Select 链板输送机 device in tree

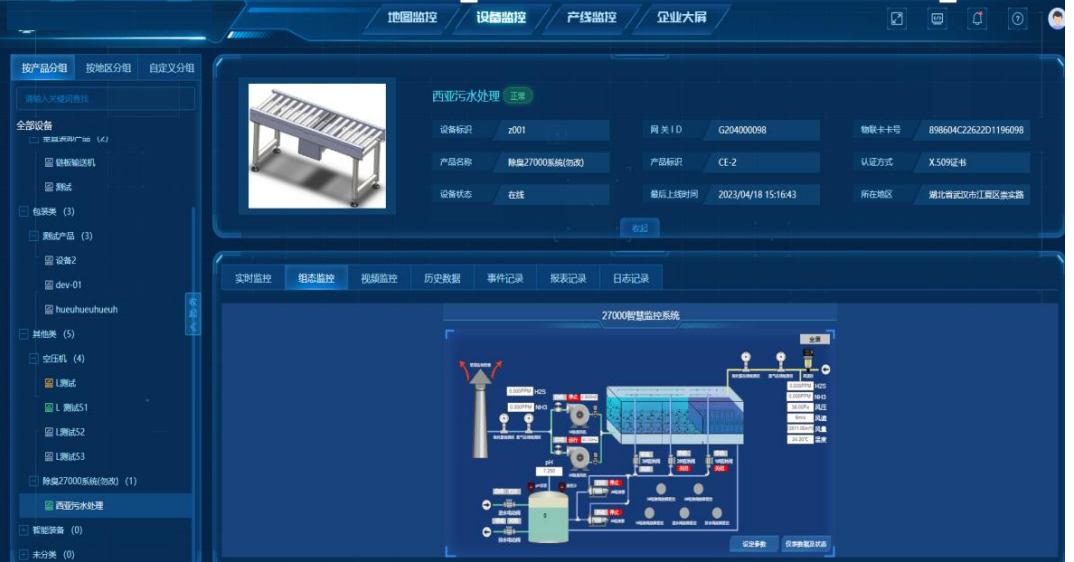pos(75,162)
